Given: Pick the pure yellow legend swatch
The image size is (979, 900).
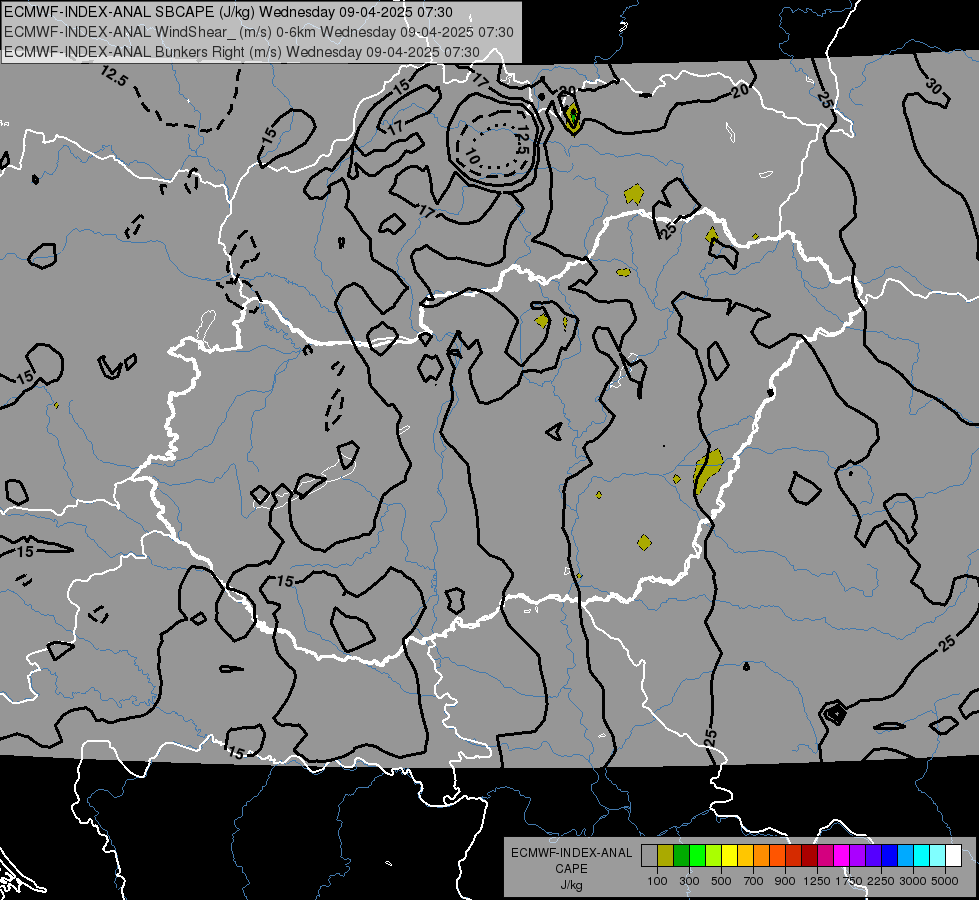Looking at the screenshot, I should tap(729, 856).
